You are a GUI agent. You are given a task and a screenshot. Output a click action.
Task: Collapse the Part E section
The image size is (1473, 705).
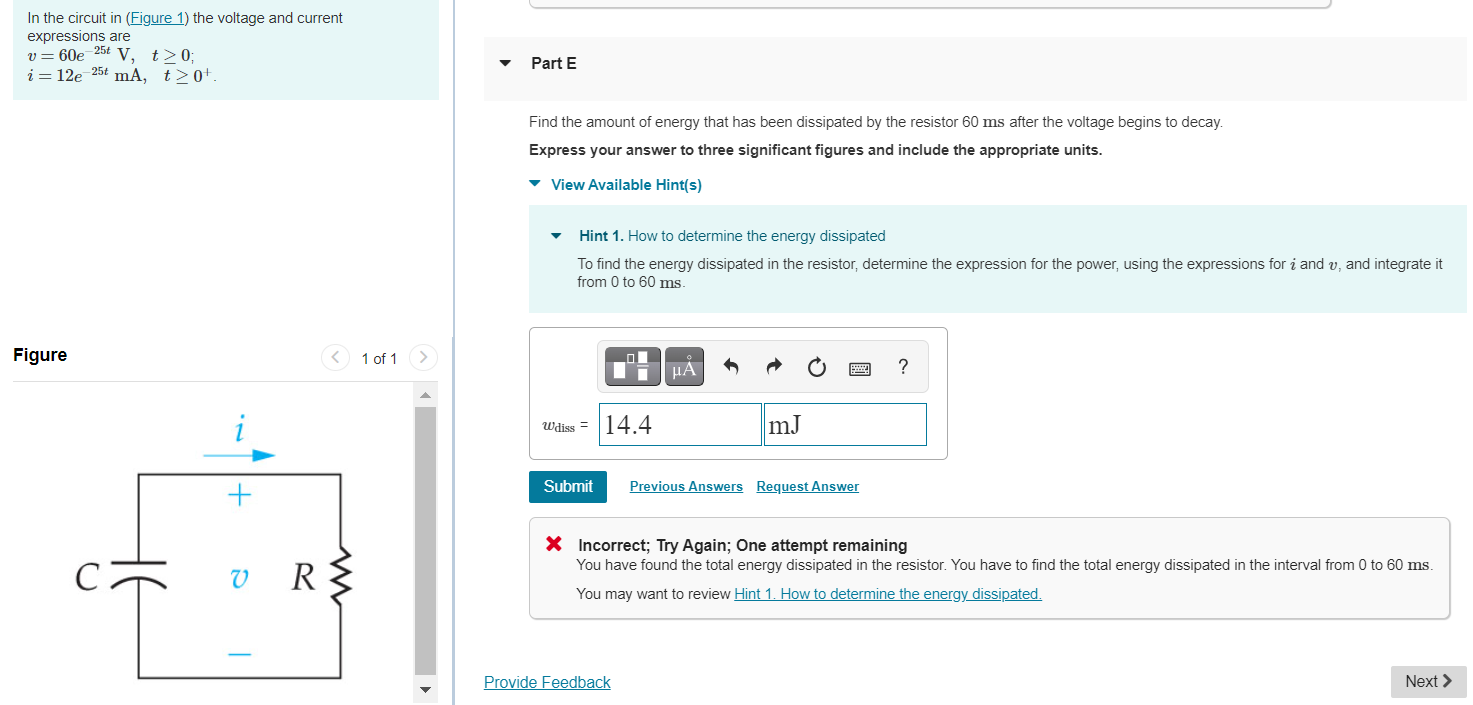(x=506, y=64)
